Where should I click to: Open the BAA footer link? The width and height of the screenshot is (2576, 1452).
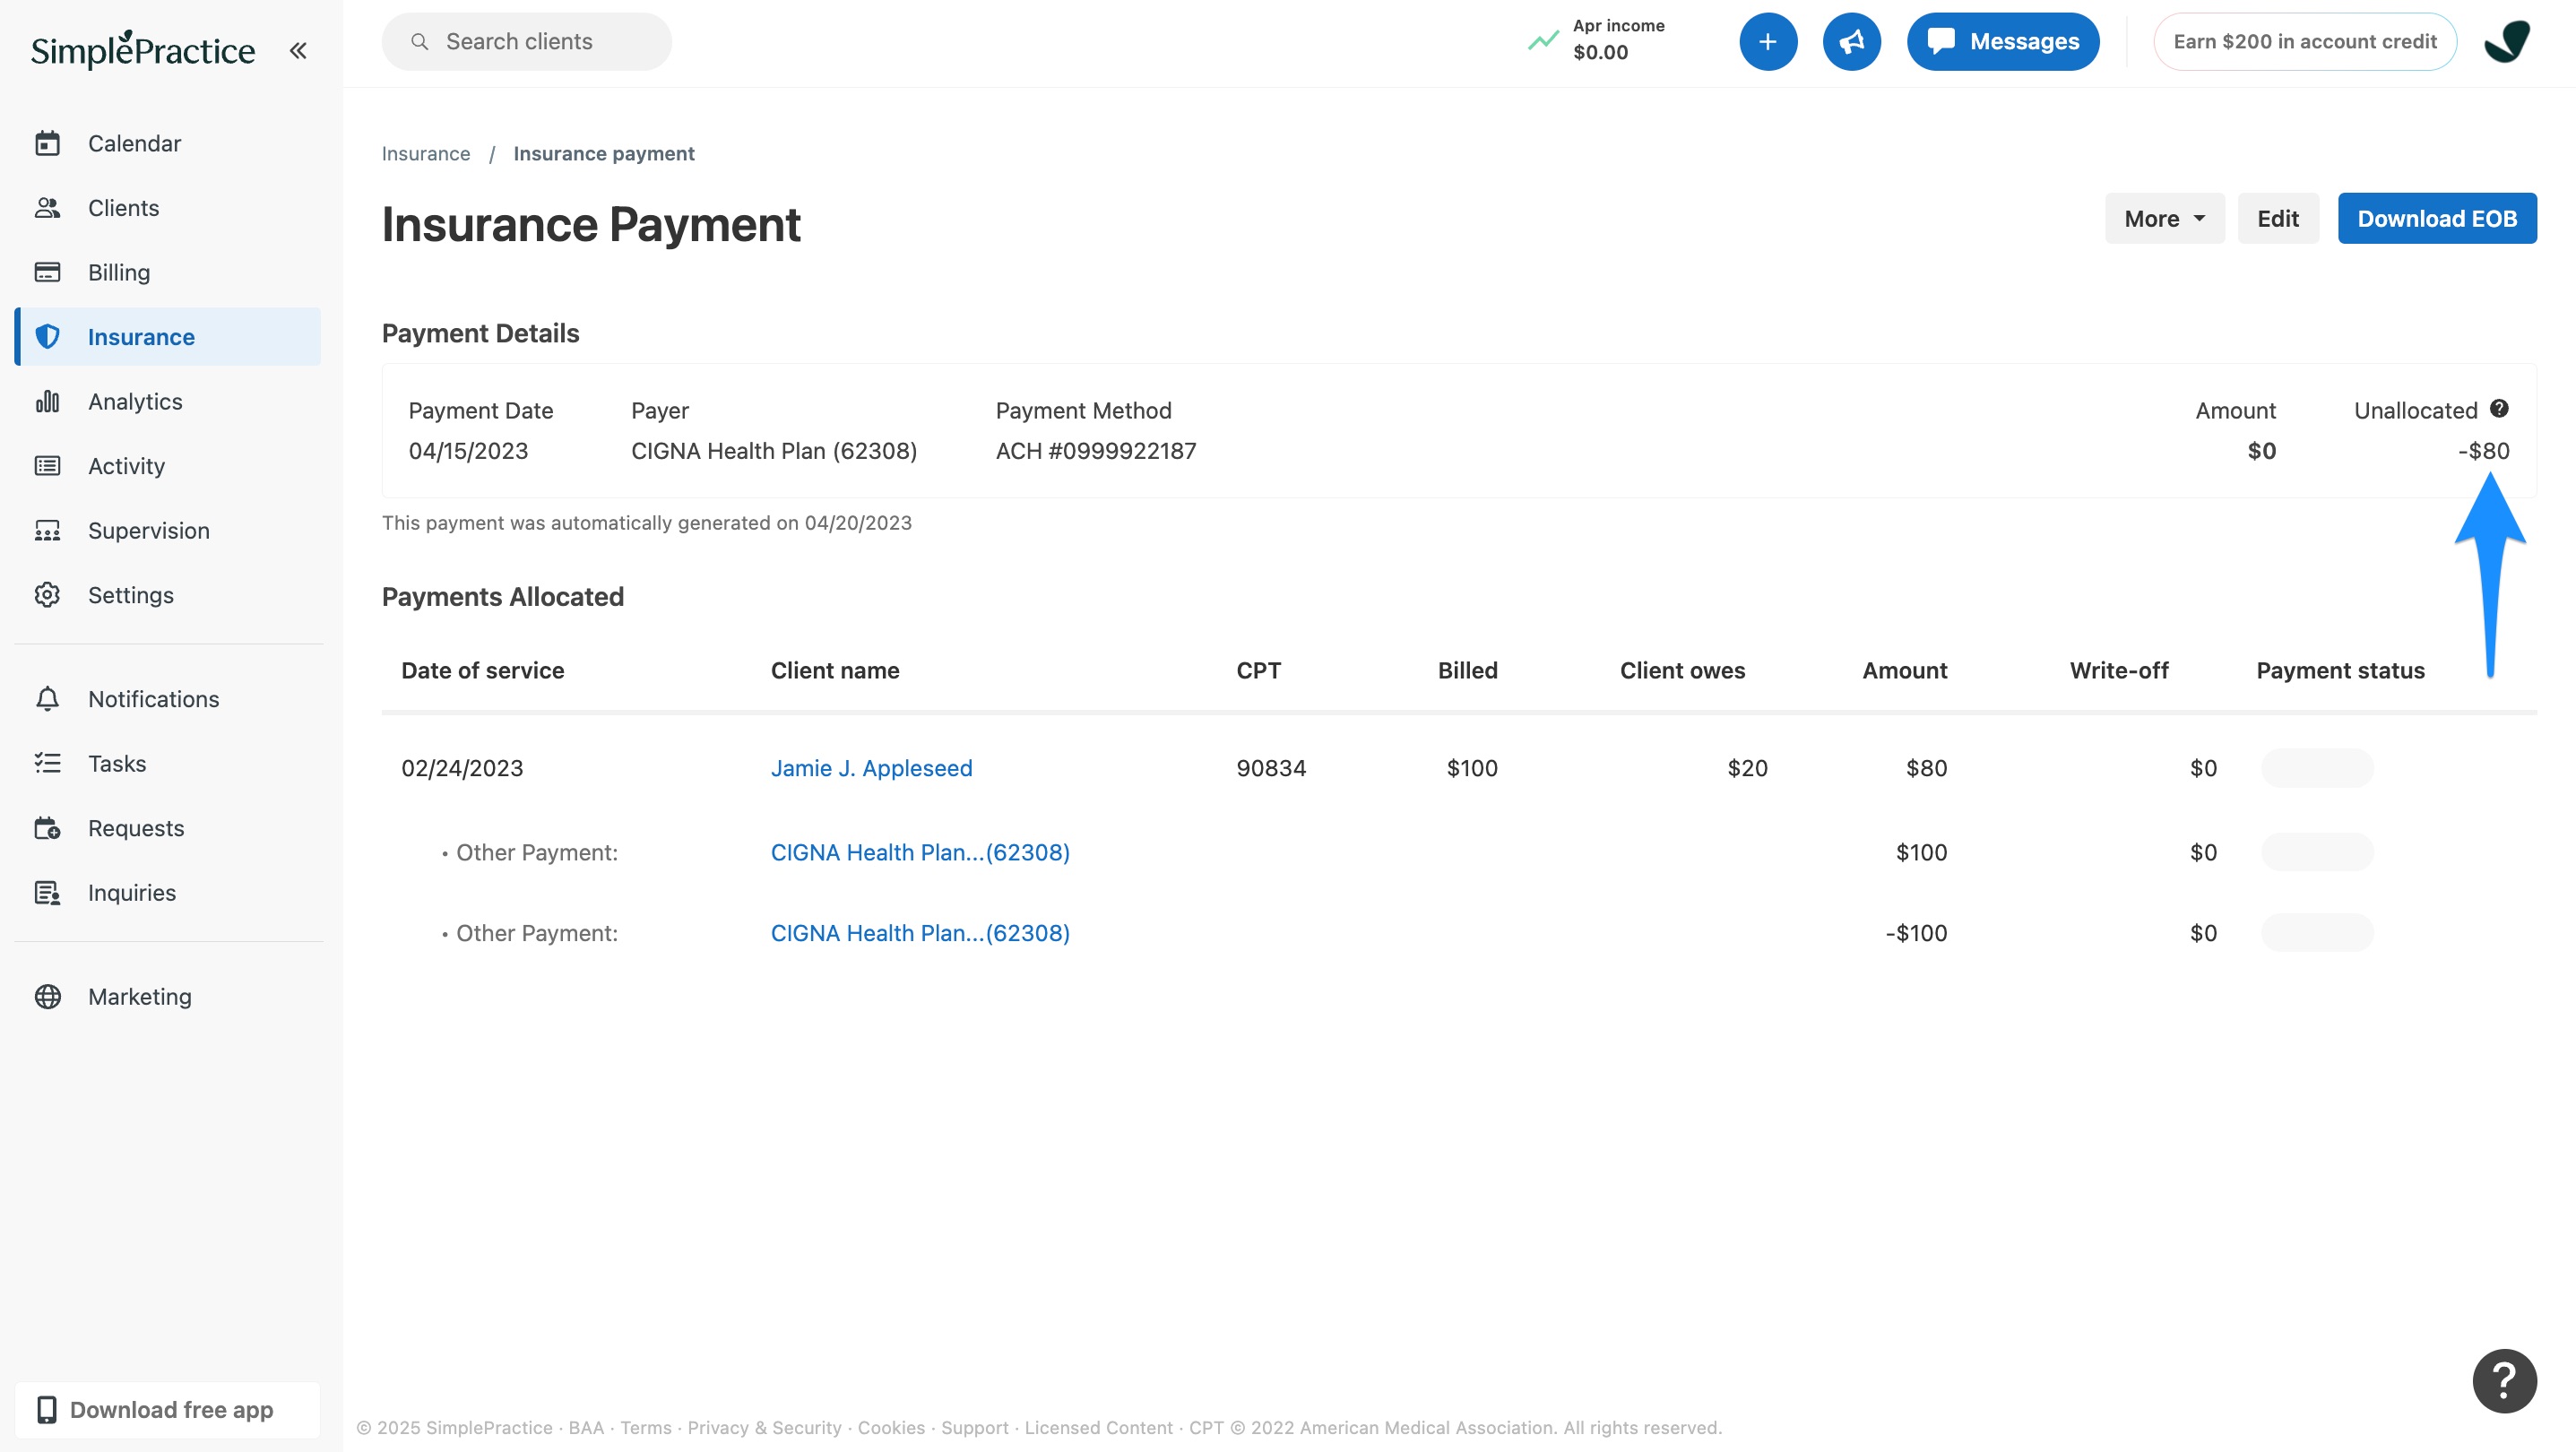click(586, 1428)
